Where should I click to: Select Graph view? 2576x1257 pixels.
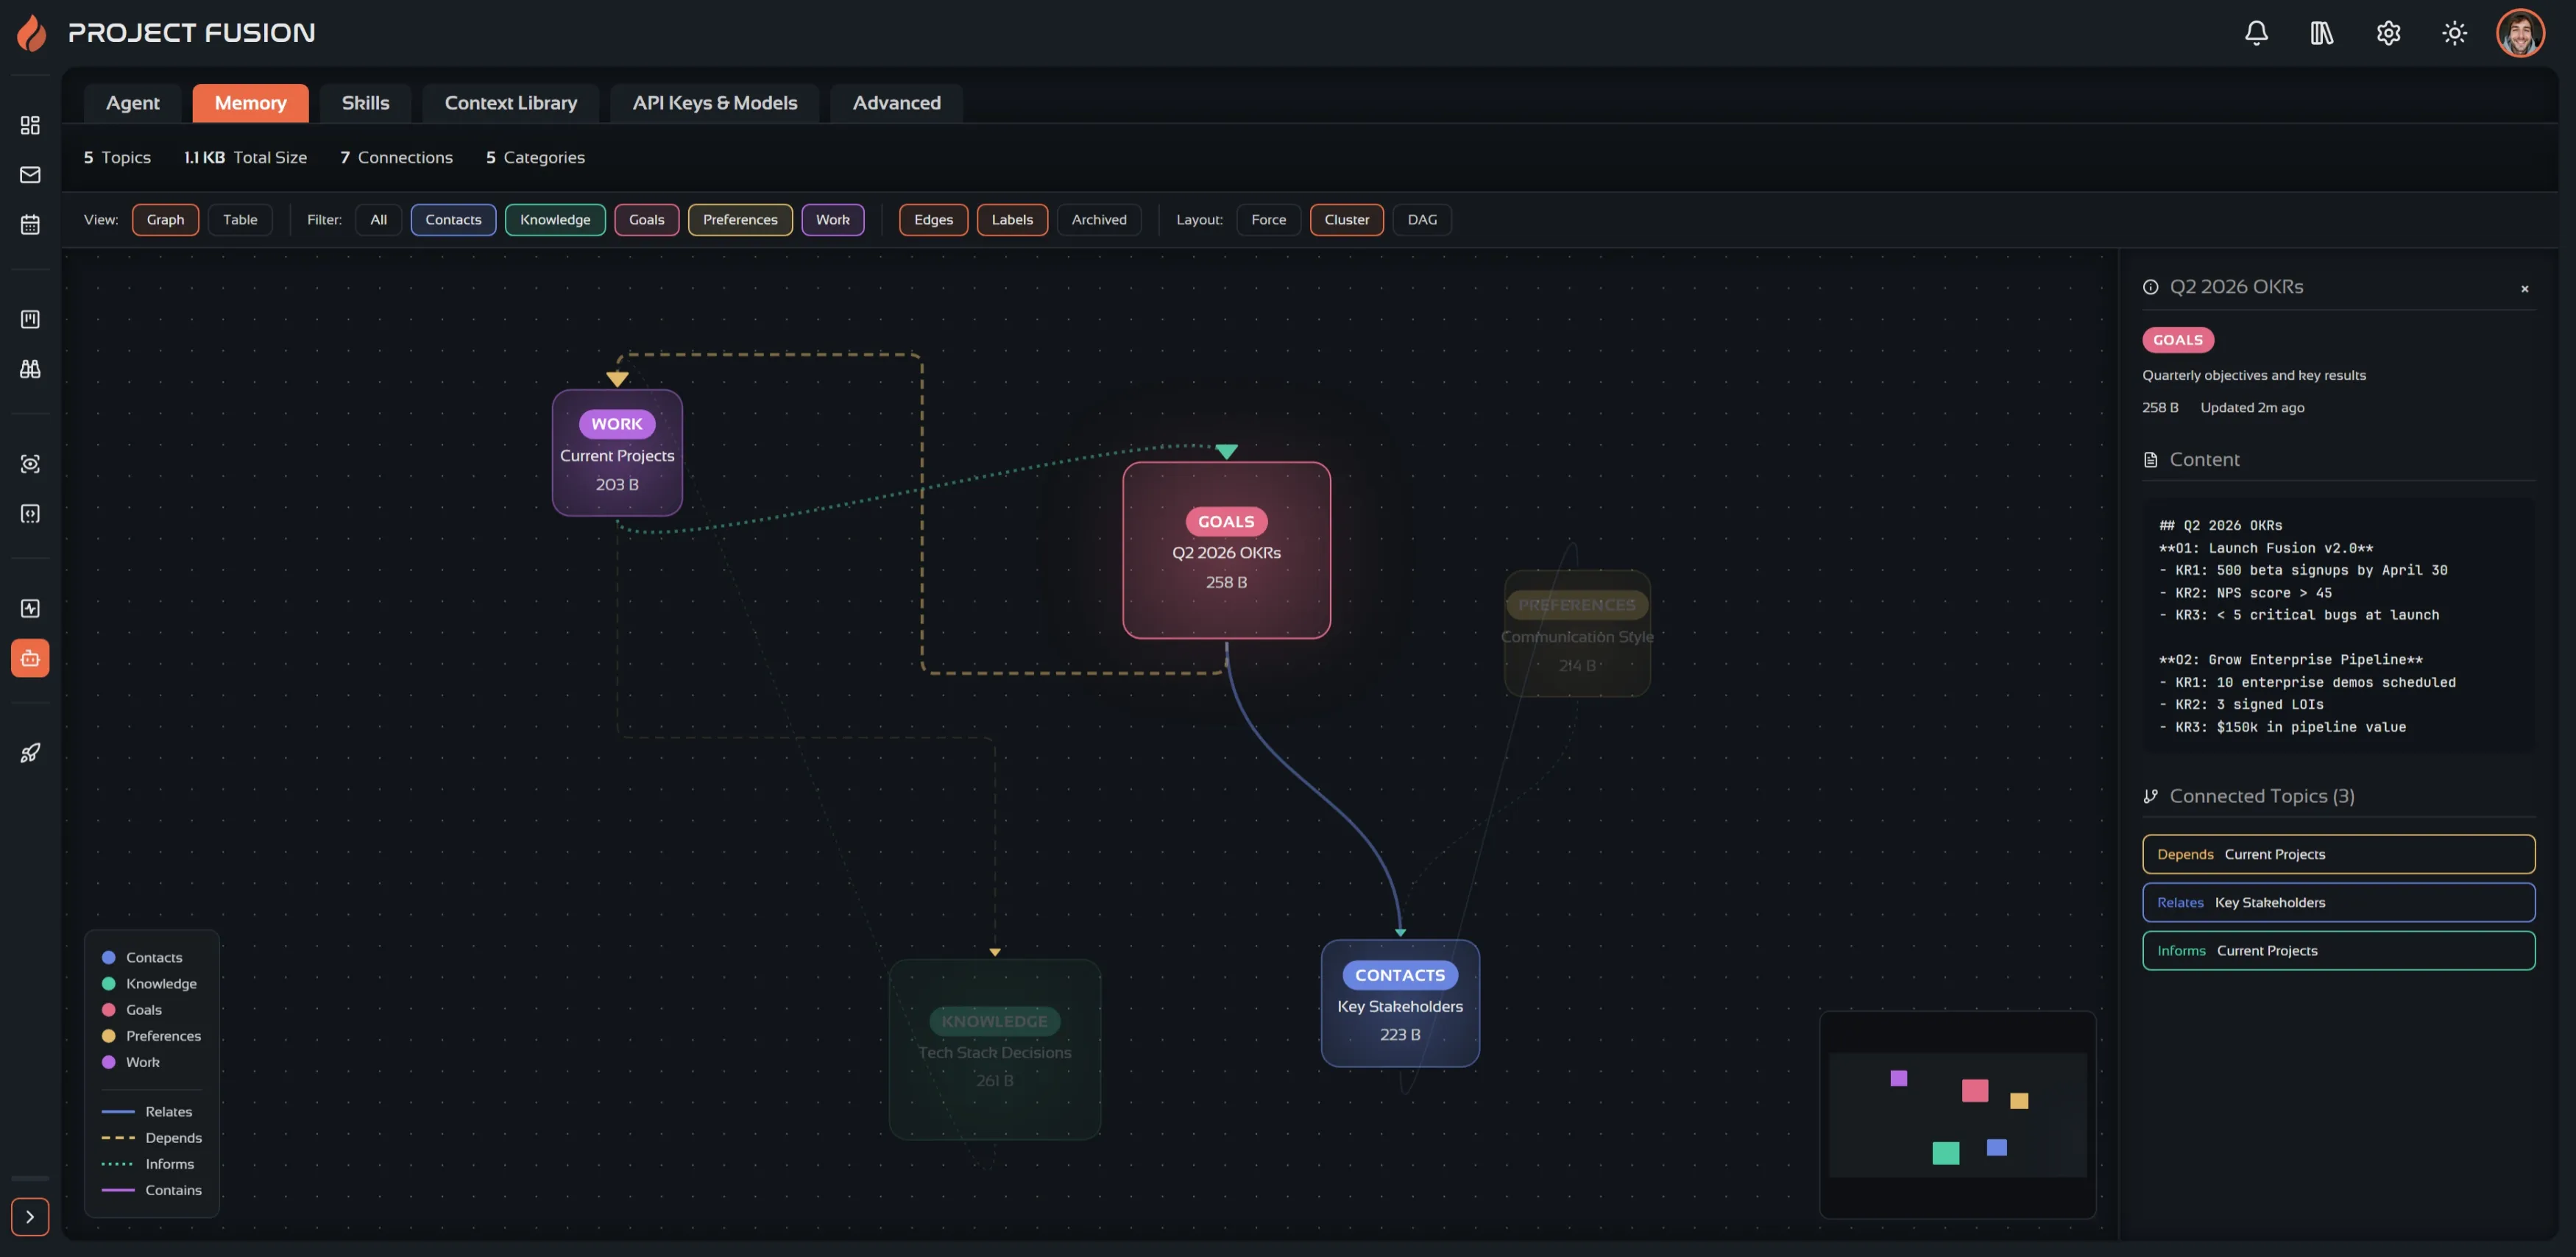click(165, 220)
